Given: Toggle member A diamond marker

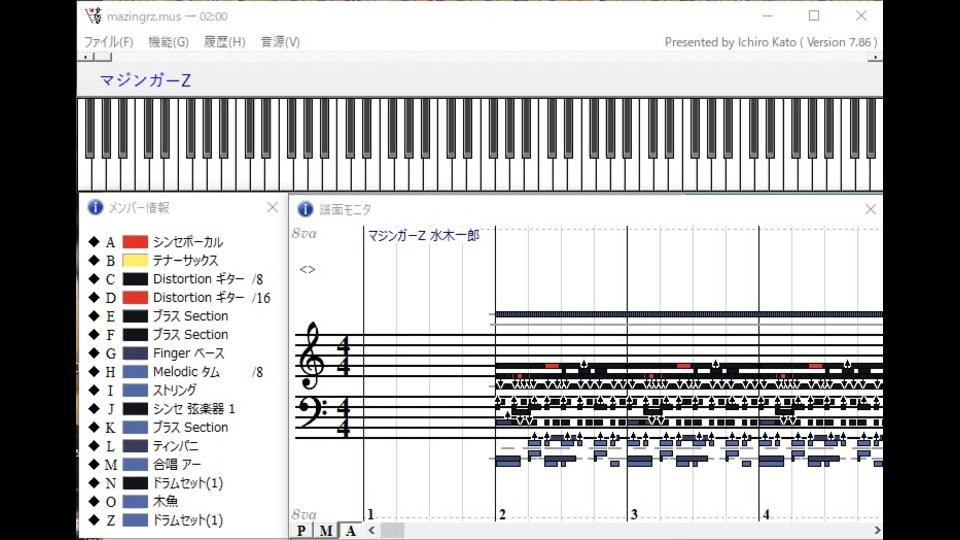Looking at the screenshot, I should [94, 241].
